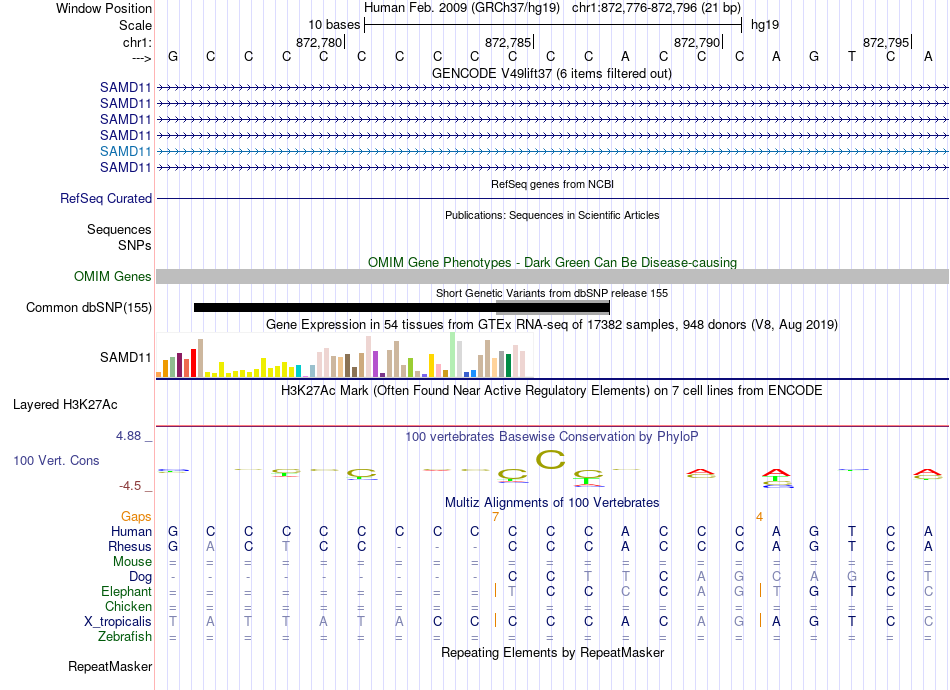Image resolution: width=950 pixels, height=690 pixels.
Task: Click the Zebrafish species label
Action: (x=125, y=637)
